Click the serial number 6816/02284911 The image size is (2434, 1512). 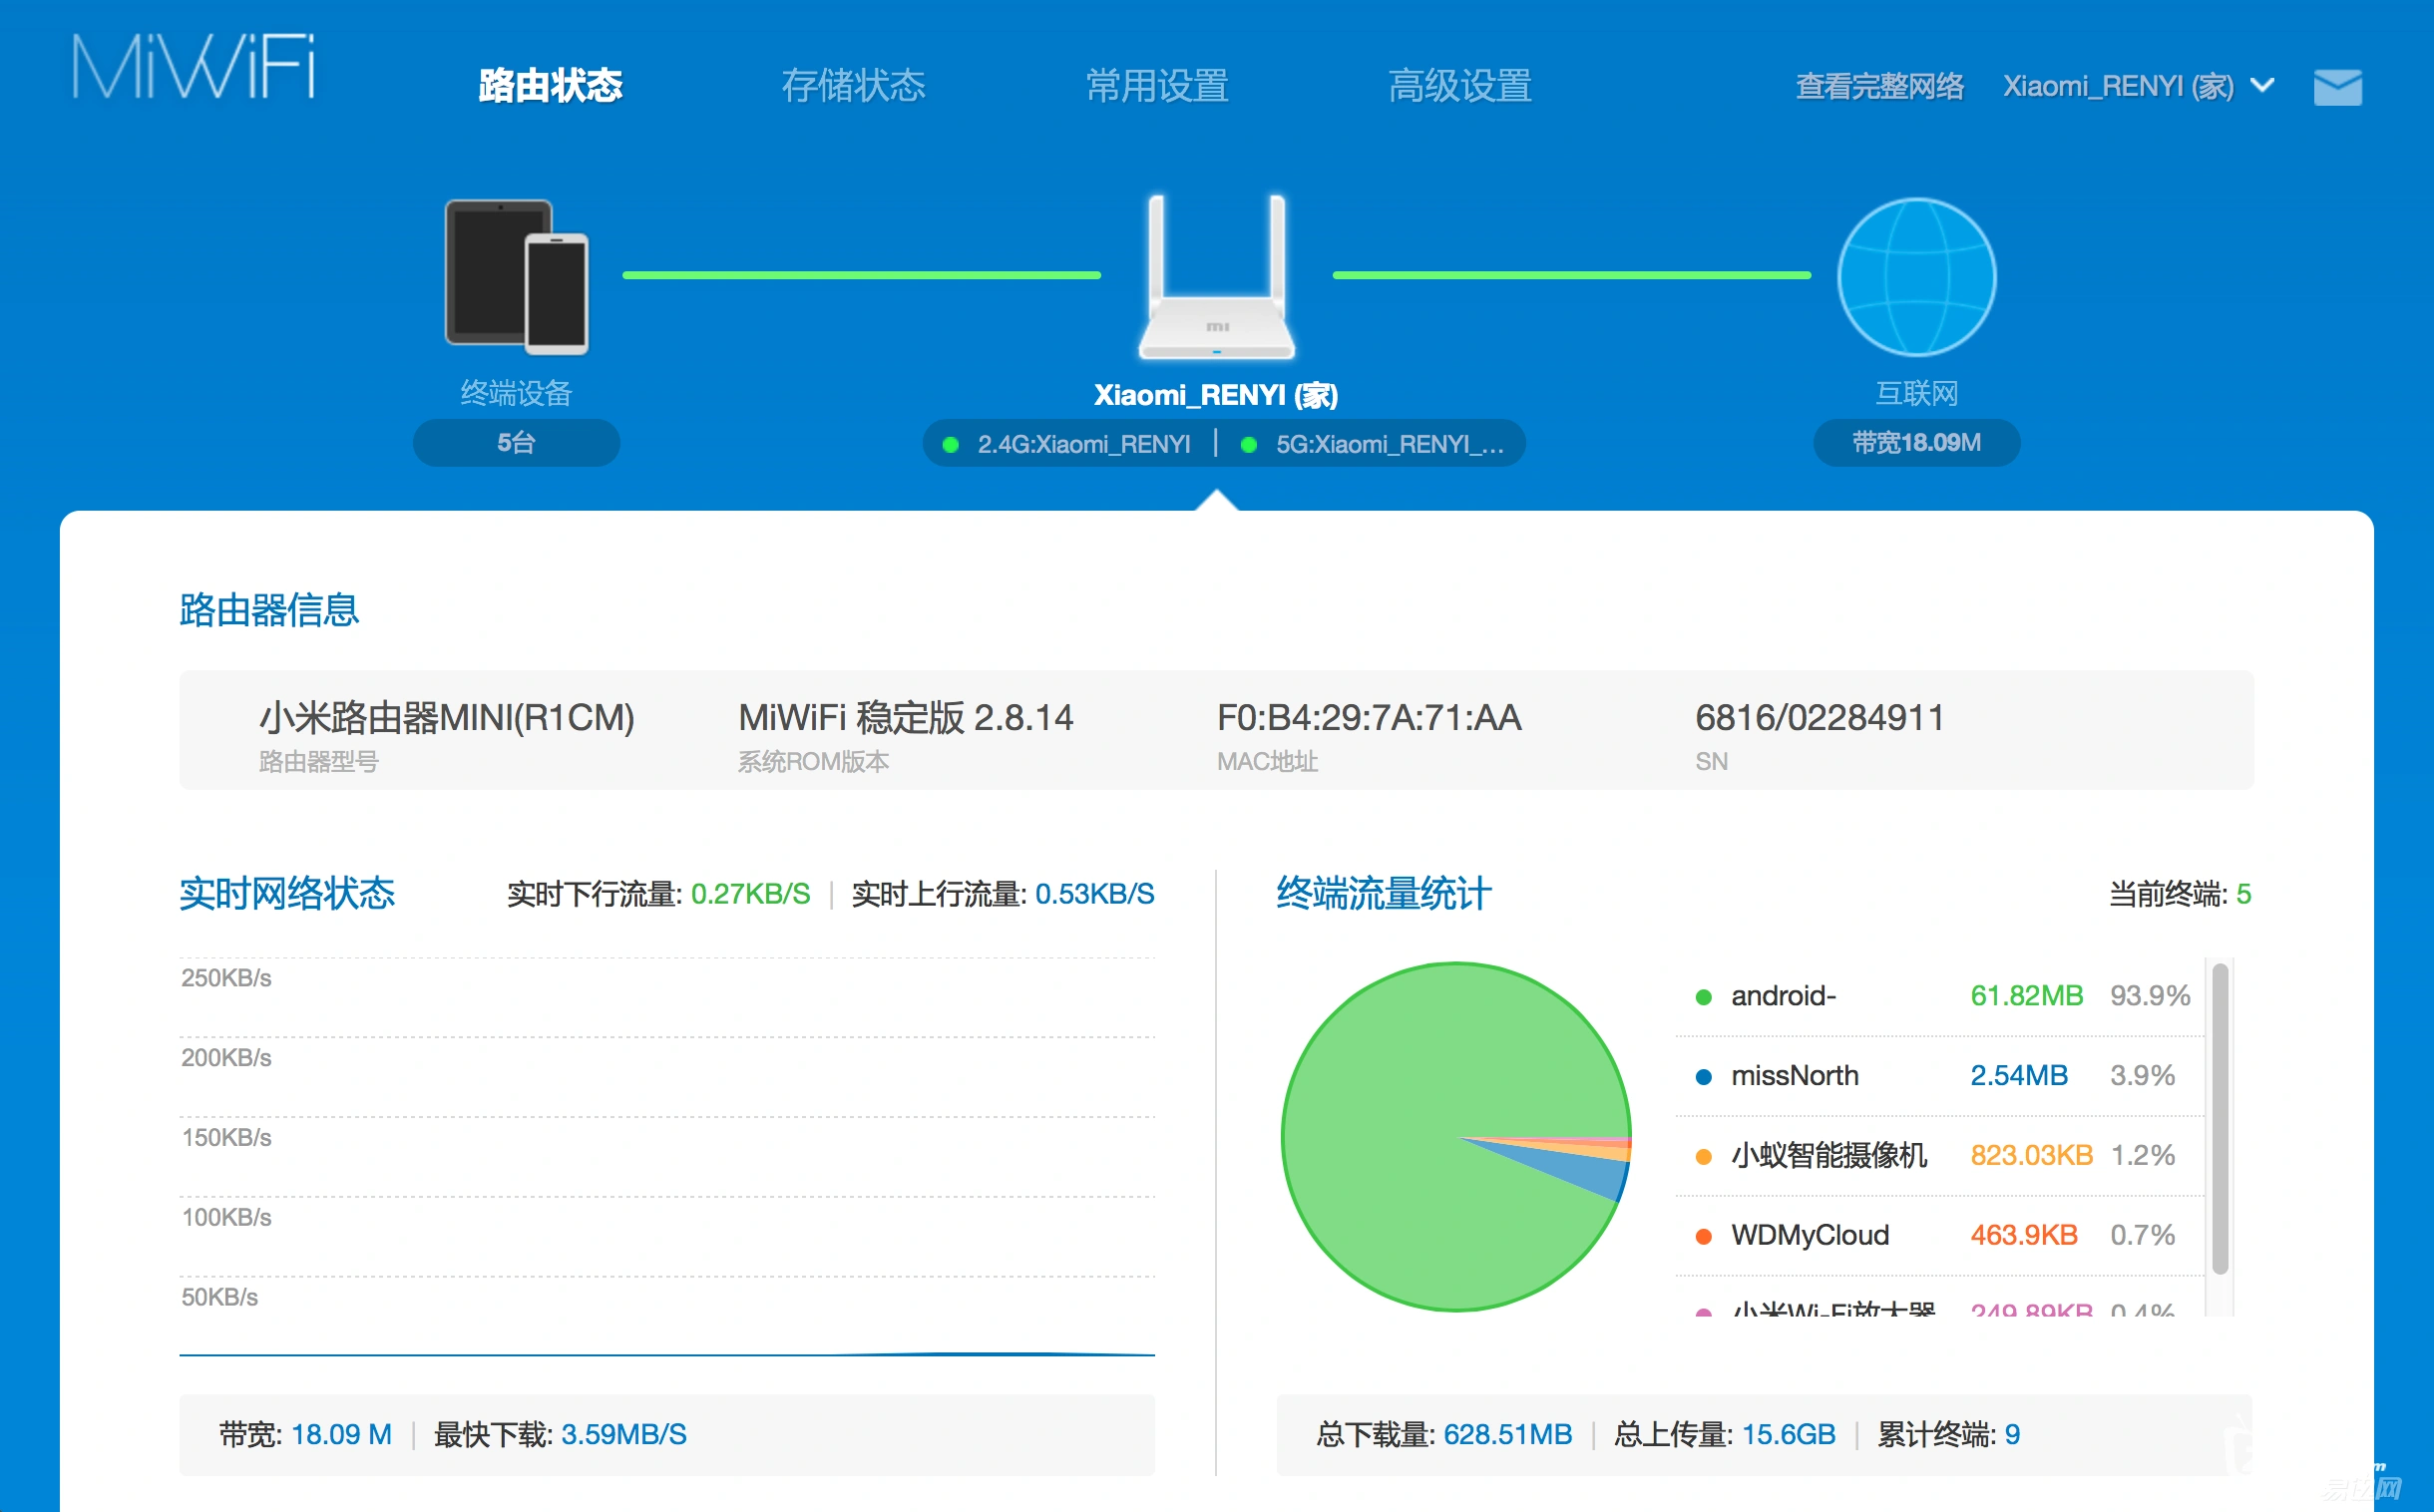click(x=1820, y=718)
